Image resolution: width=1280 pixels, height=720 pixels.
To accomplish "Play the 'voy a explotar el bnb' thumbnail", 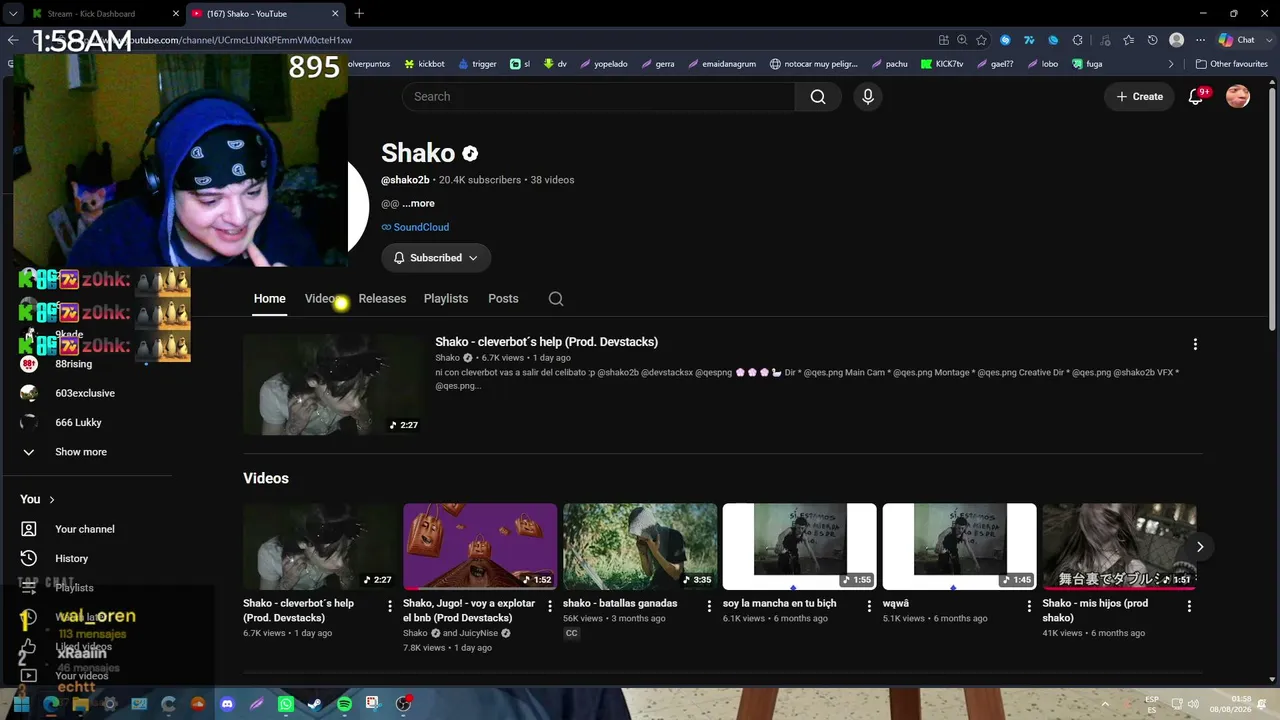I will 480,547.
